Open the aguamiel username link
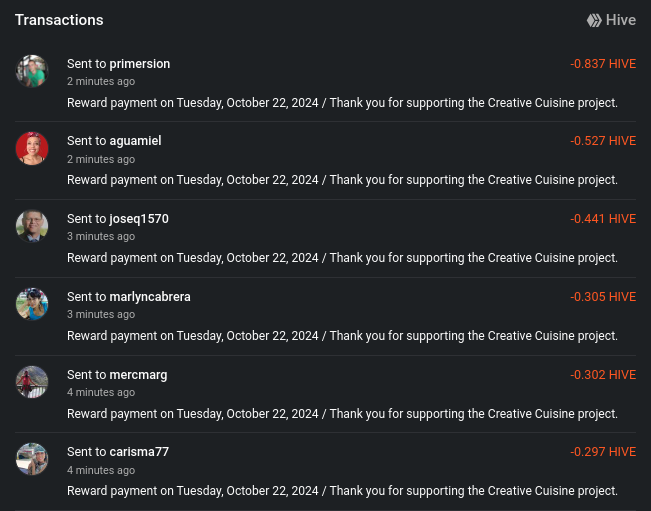This screenshot has height=511, width=651. point(135,141)
